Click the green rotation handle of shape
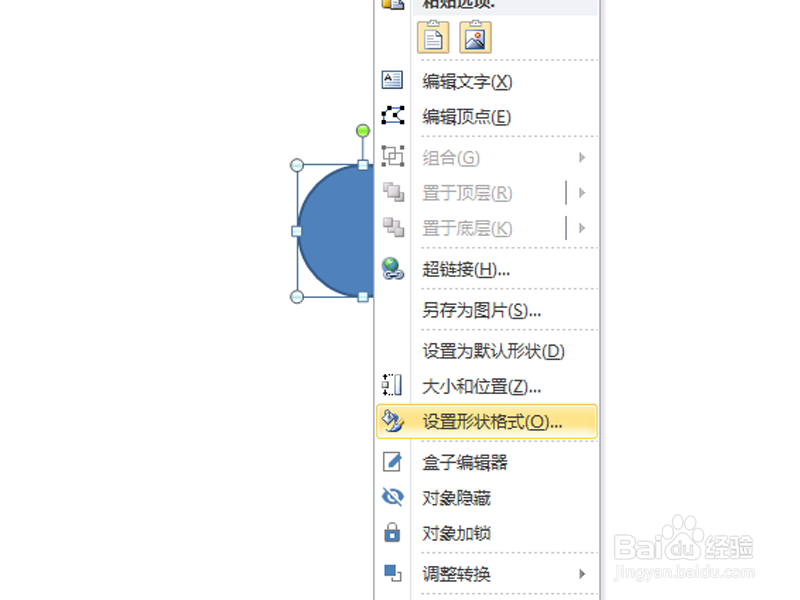 point(363,131)
